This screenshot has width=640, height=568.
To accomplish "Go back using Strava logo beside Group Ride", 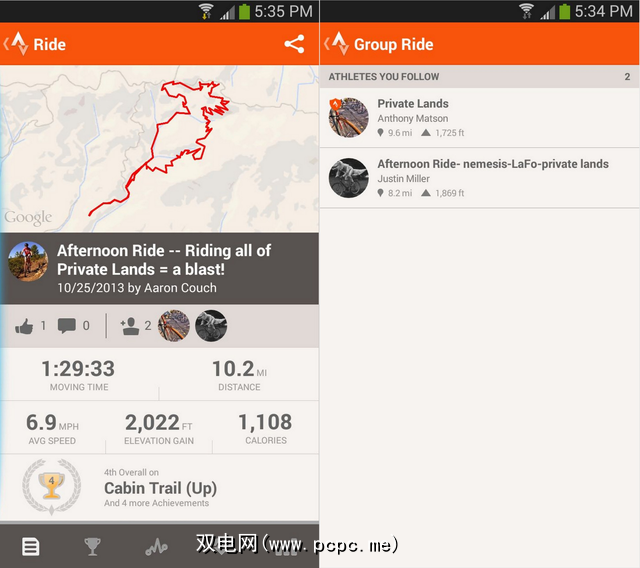I will pos(337,44).
